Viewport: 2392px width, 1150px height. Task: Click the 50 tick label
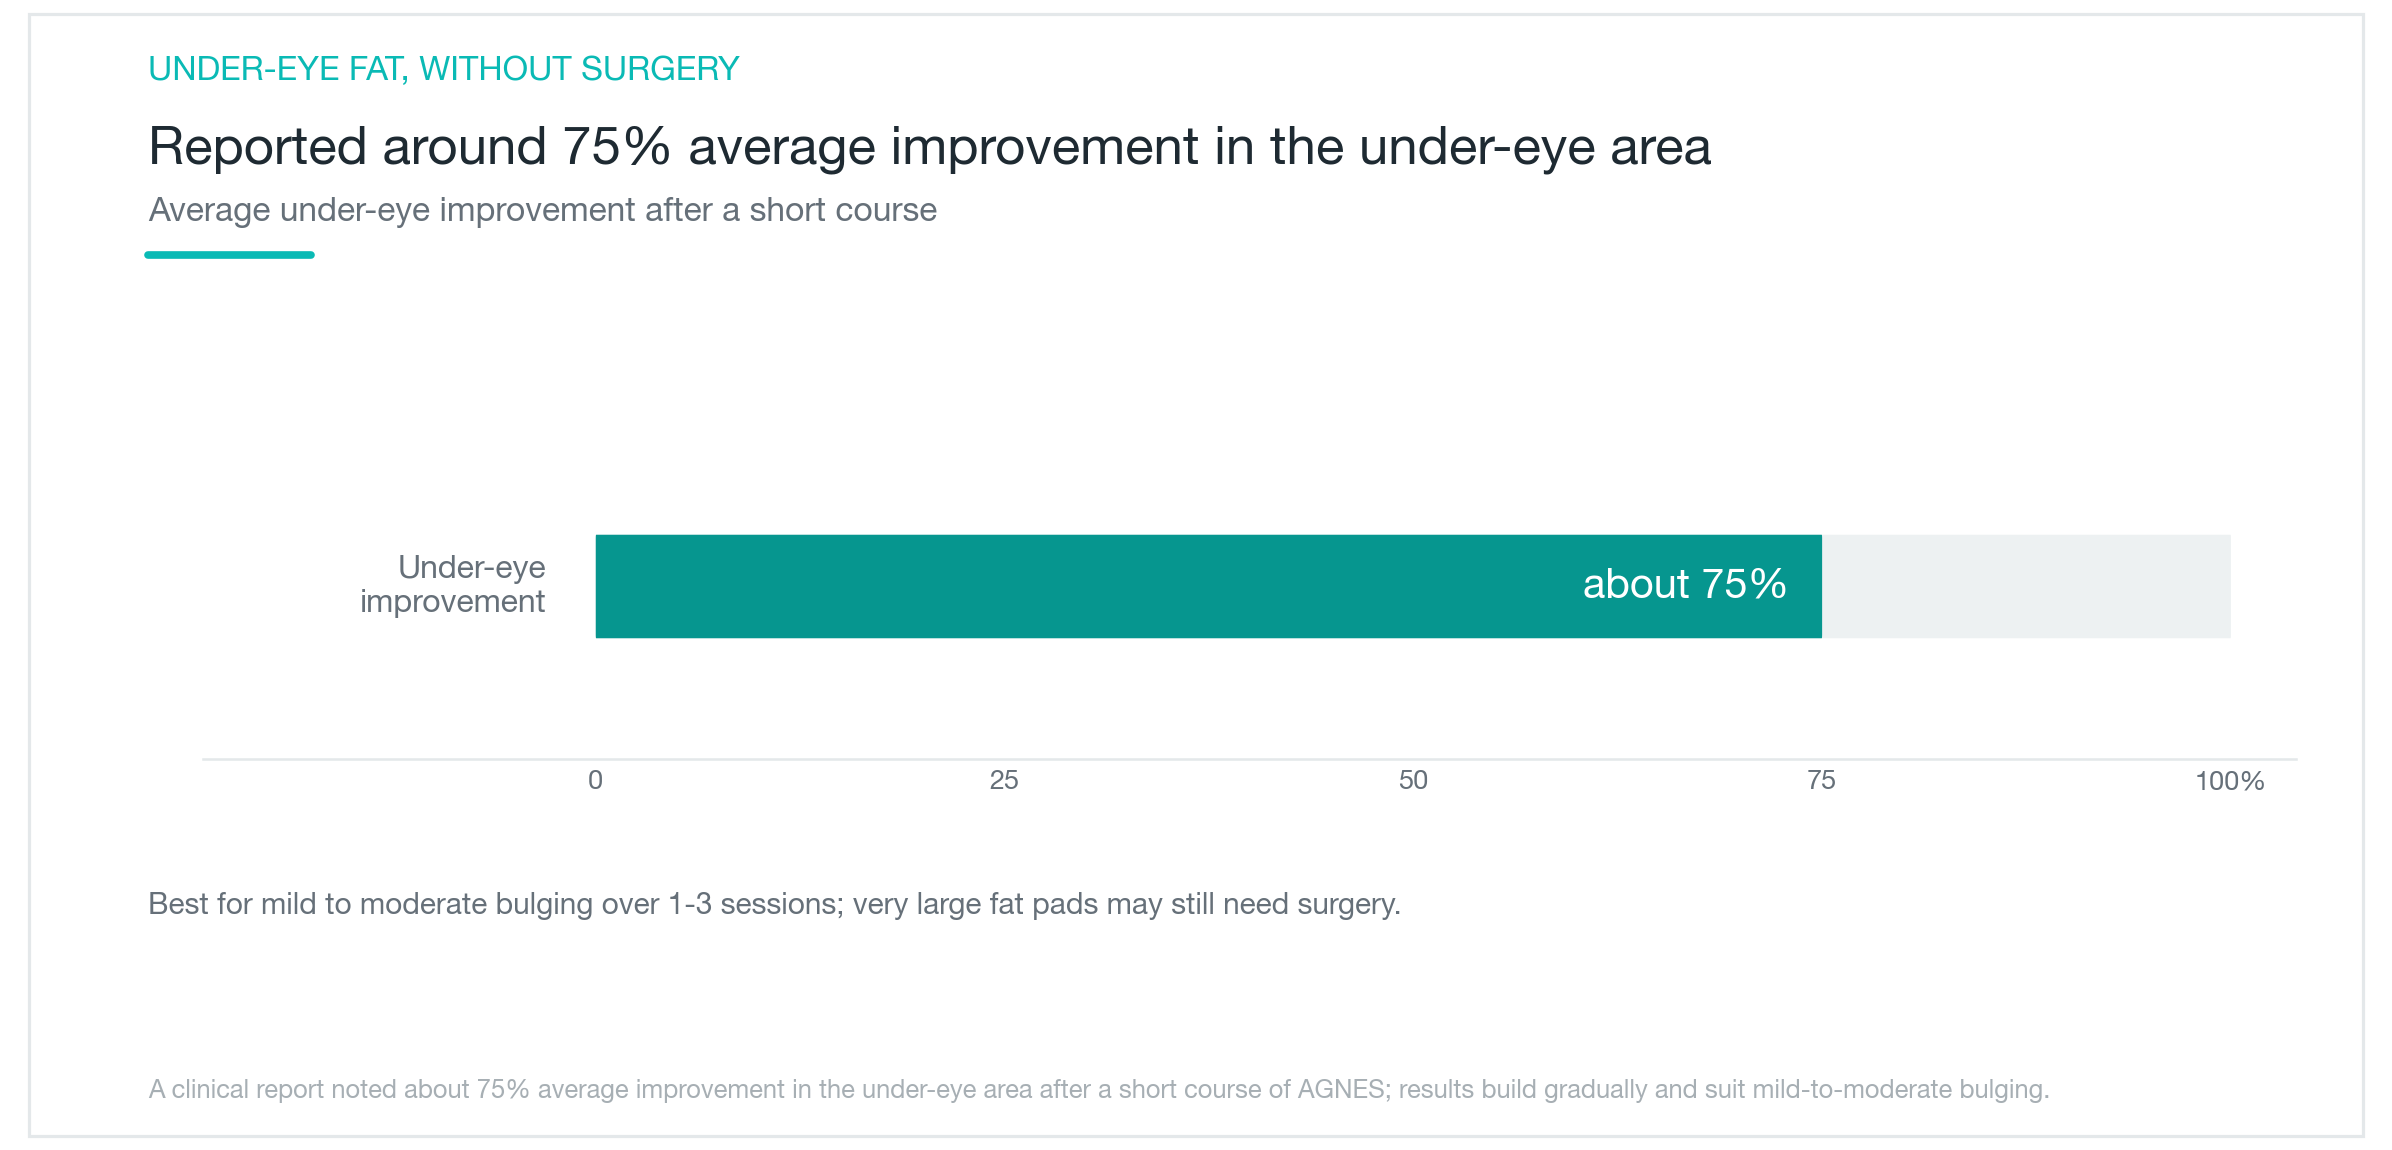click(1413, 780)
